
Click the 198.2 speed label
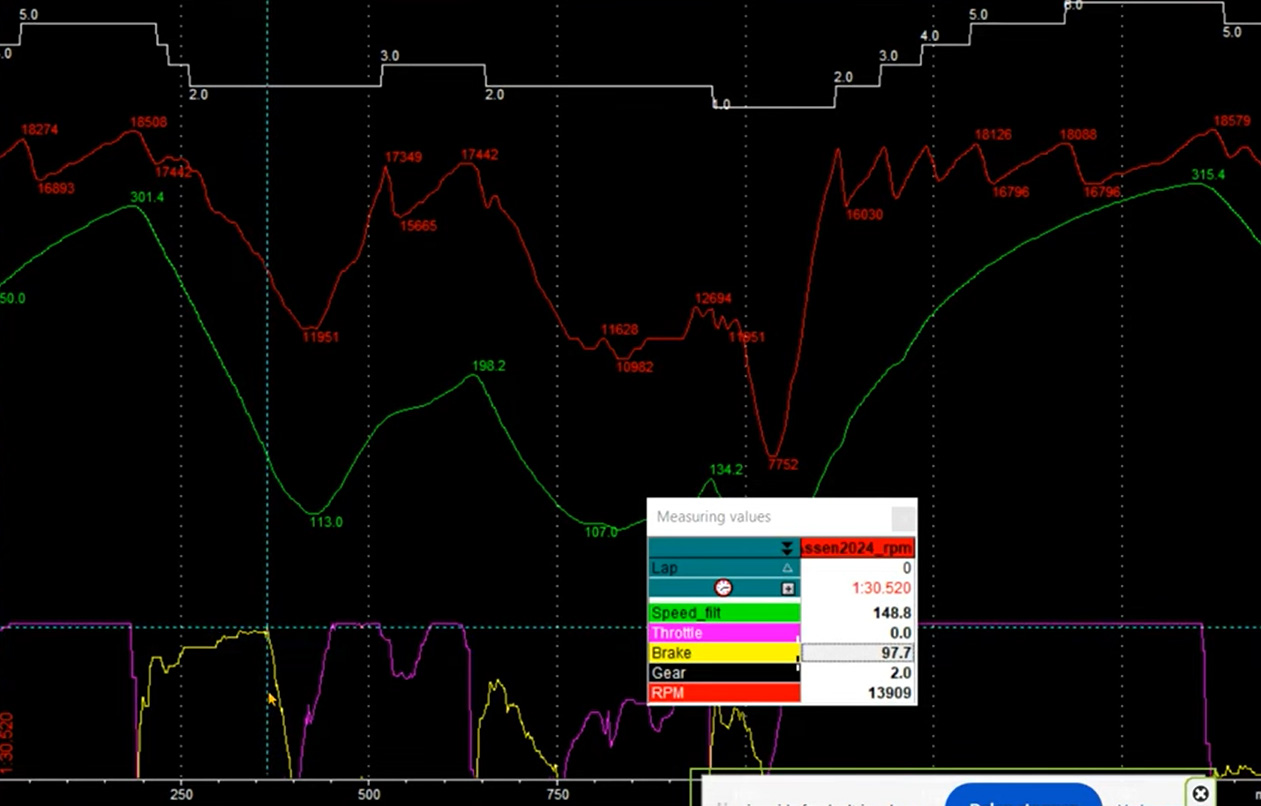(x=488, y=366)
